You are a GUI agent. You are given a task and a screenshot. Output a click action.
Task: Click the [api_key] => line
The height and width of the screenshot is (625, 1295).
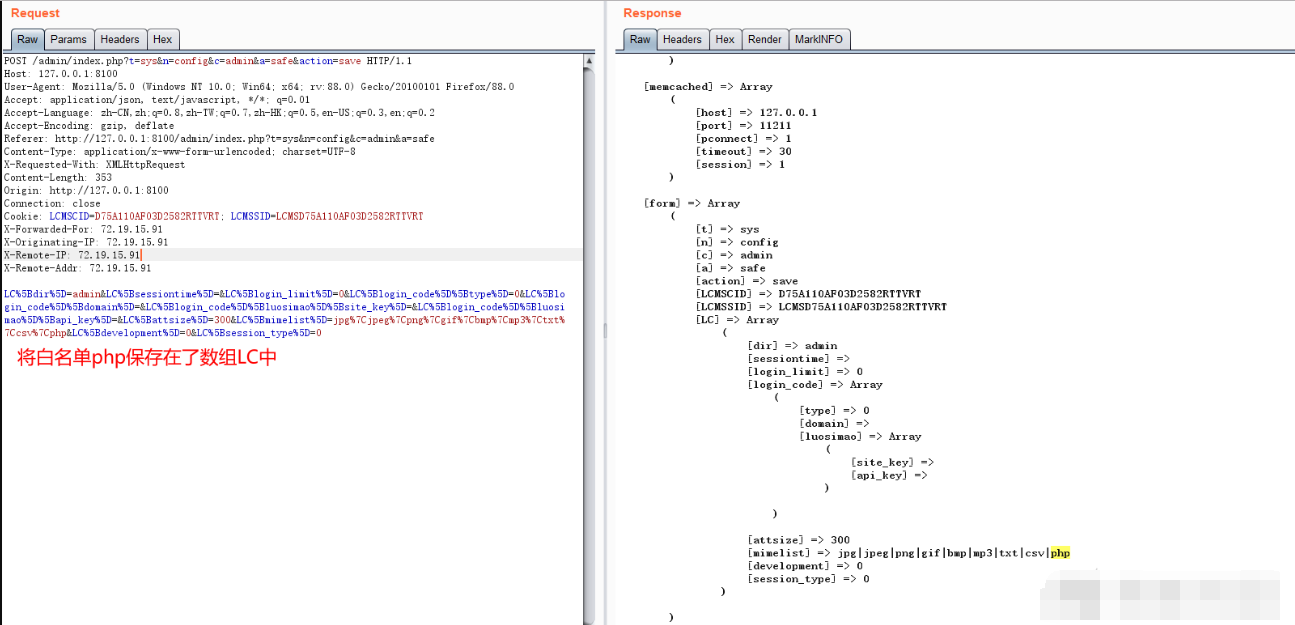coord(889,477)
